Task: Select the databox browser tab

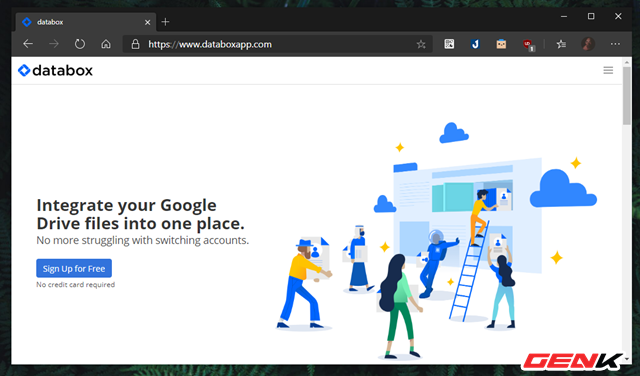Action: click(85, 22)
